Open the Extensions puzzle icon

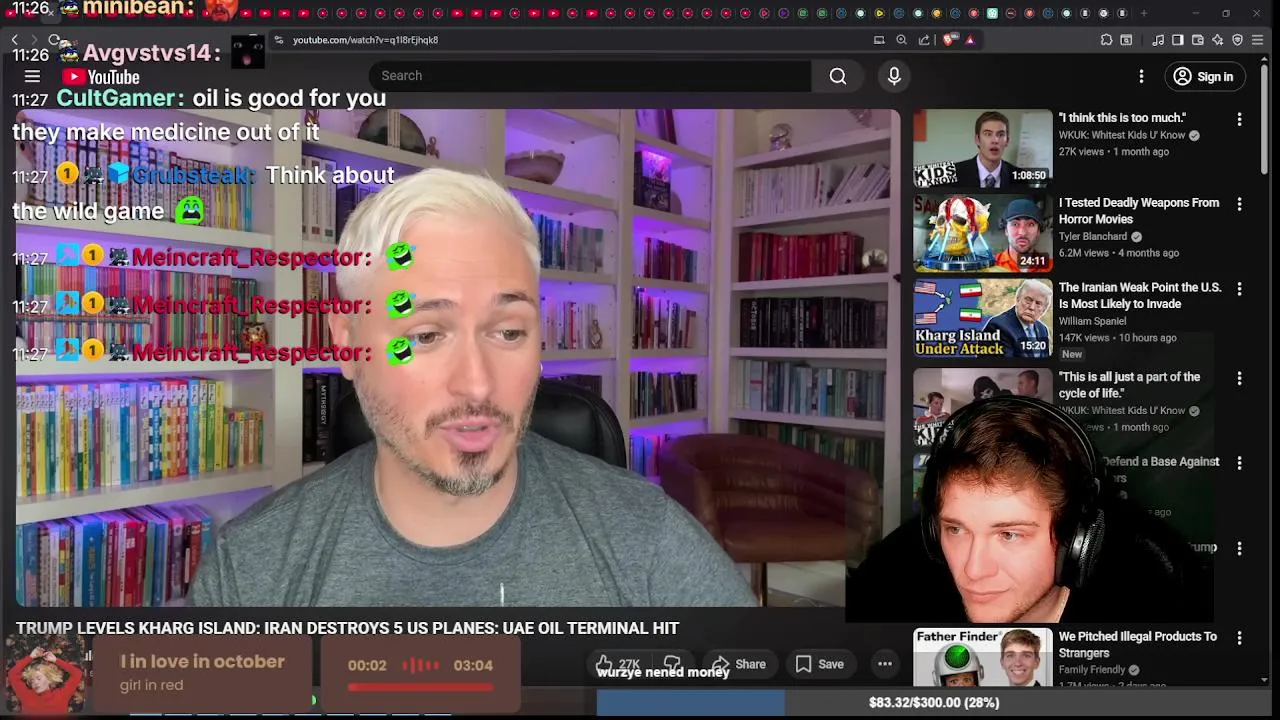point(1106,40)
